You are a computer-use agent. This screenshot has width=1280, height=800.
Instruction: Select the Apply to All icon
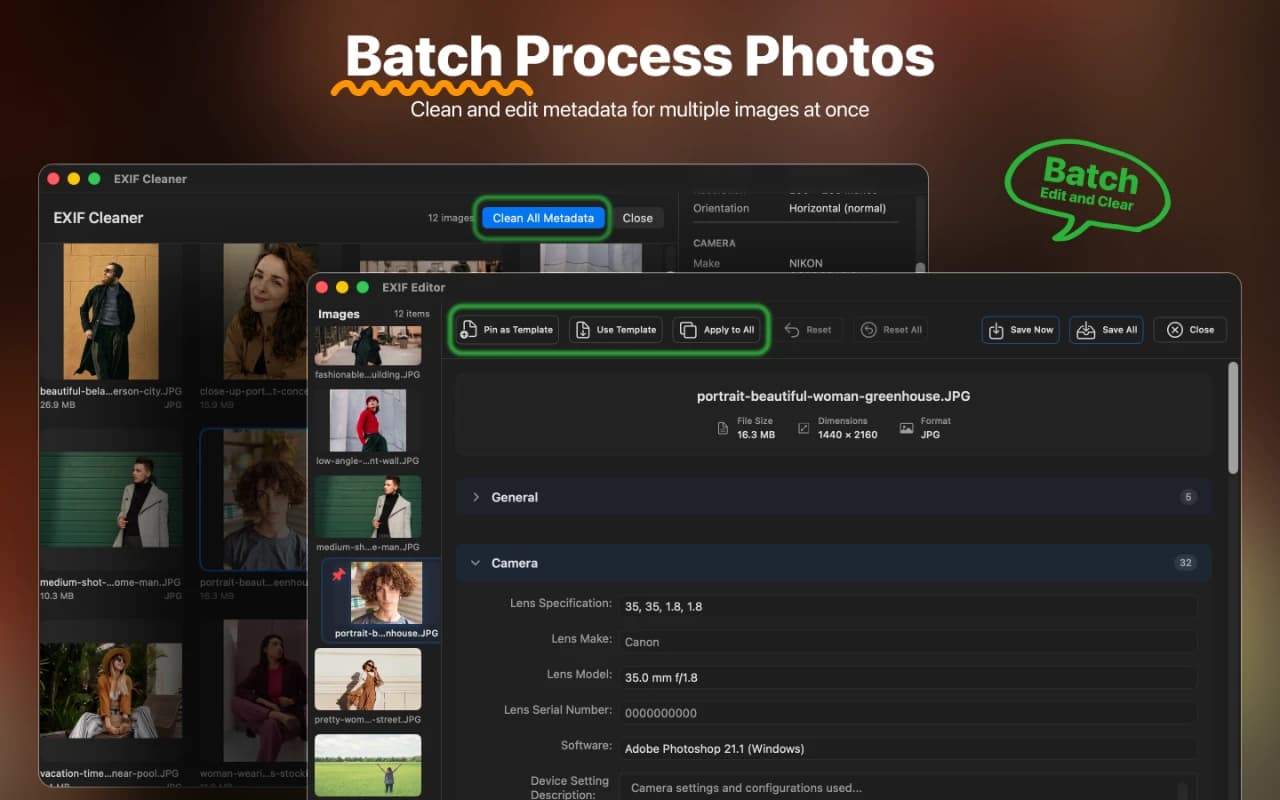[x=687, y=329]
